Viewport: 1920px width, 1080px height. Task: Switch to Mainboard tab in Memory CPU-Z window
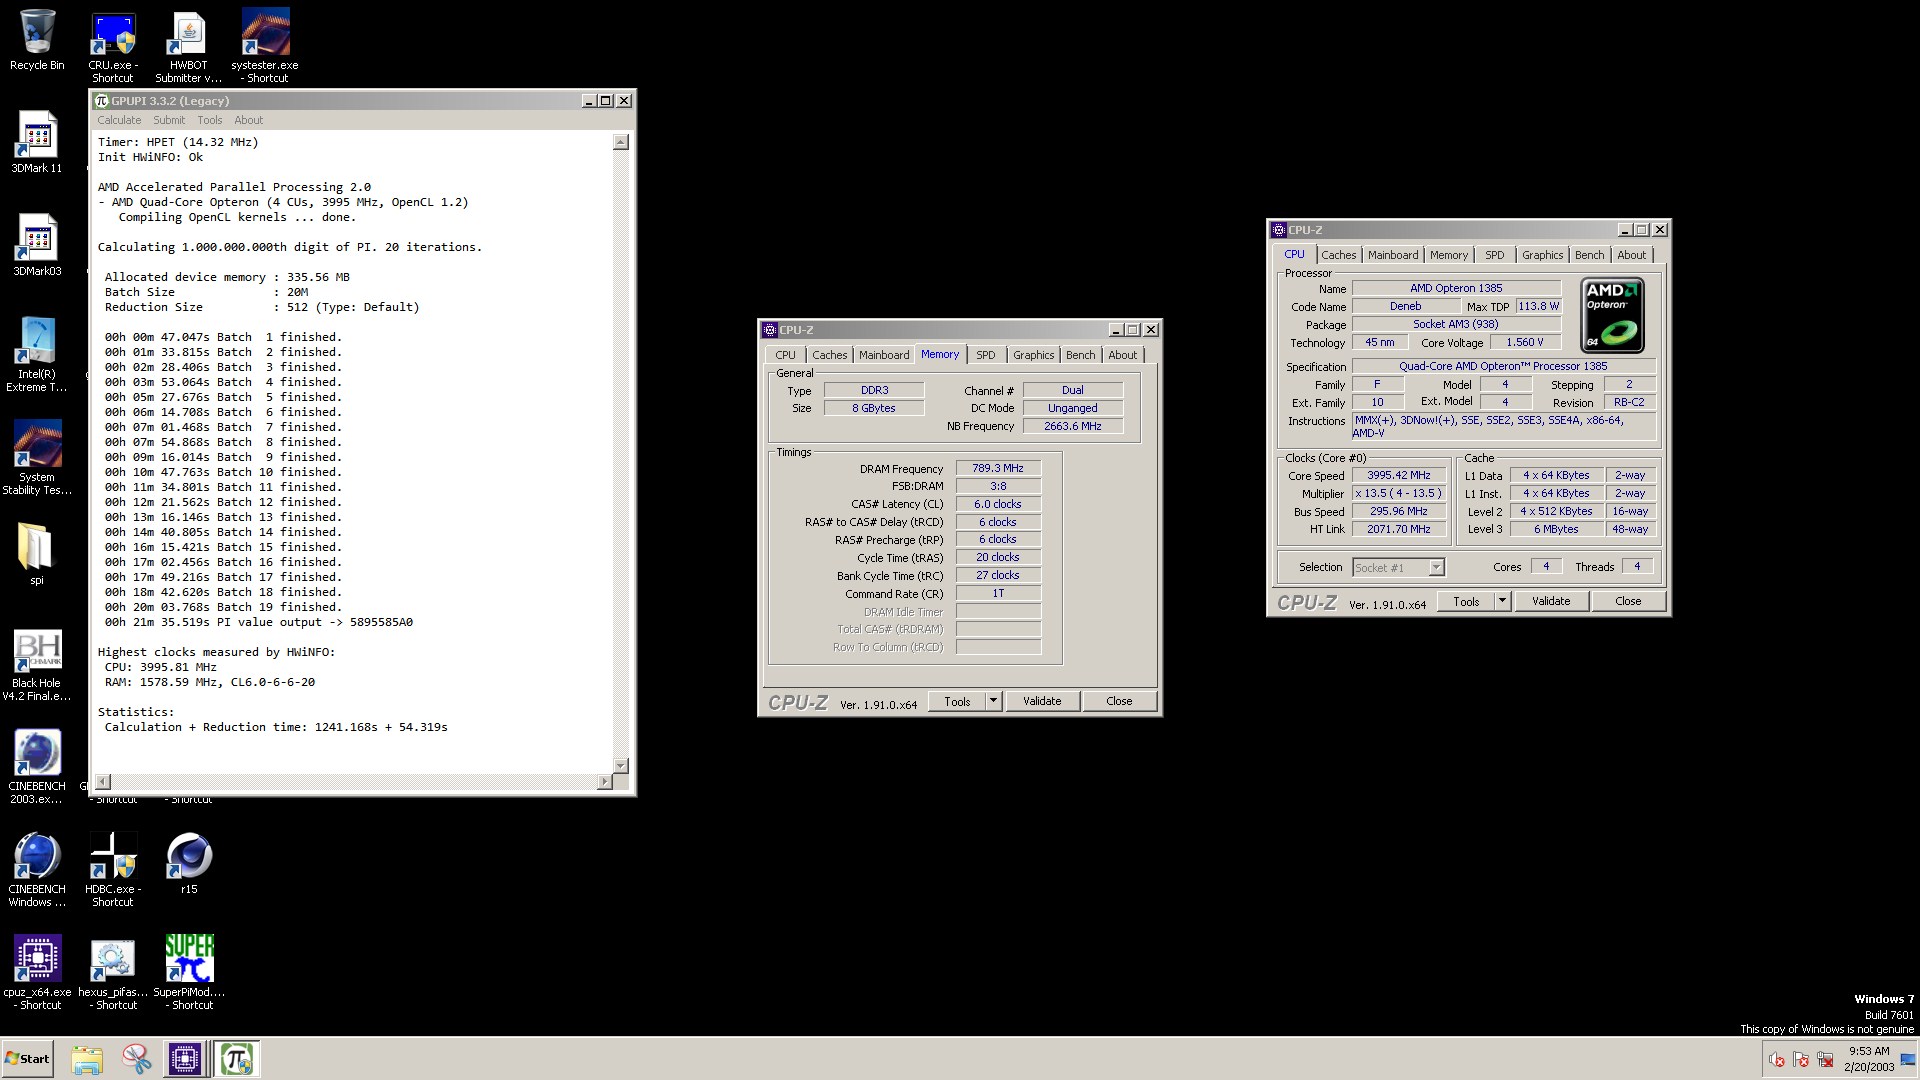point(884,355)
